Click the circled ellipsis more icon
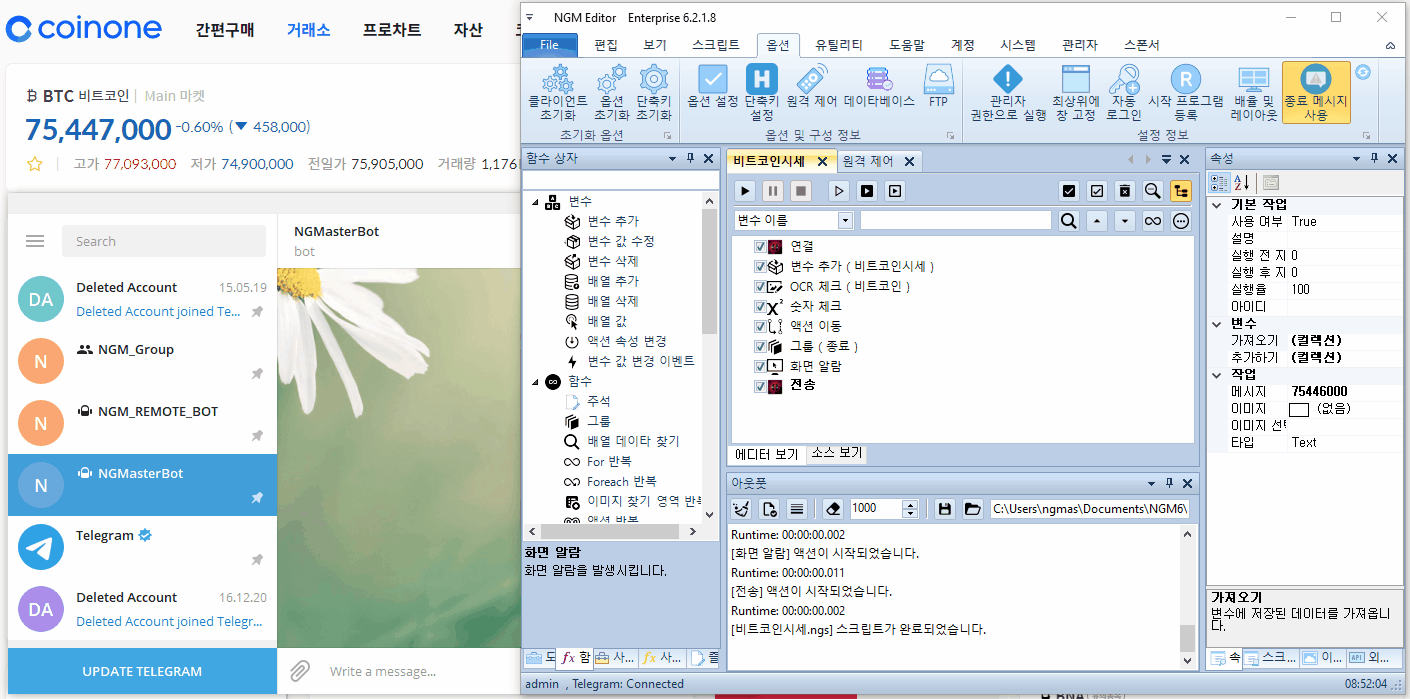Image resolution: width=1410 pixels, height=699 pixels. pos(1181,221)
